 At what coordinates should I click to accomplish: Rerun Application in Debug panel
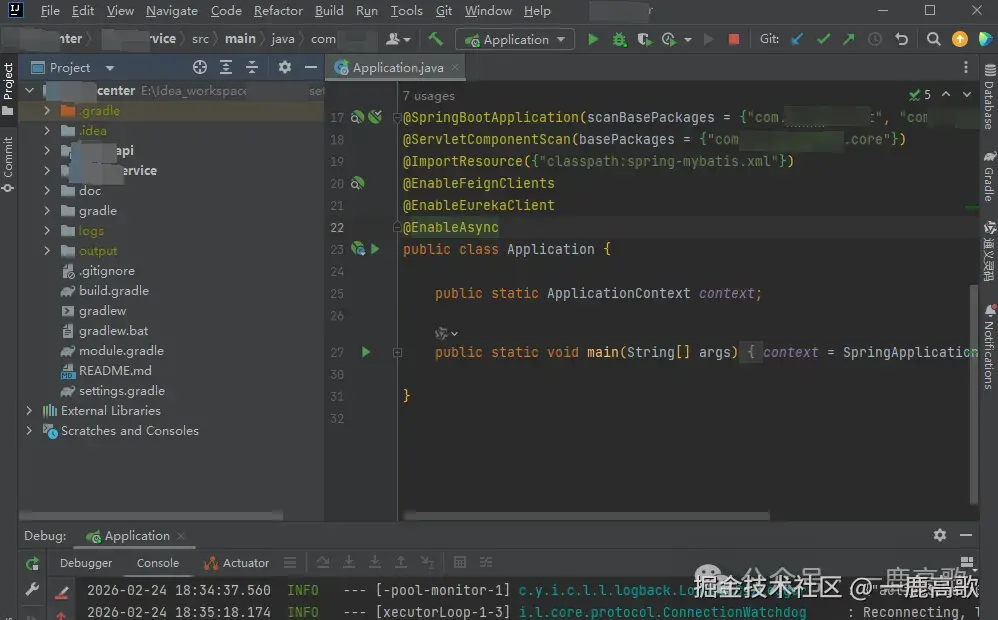[x=32, y=564]
